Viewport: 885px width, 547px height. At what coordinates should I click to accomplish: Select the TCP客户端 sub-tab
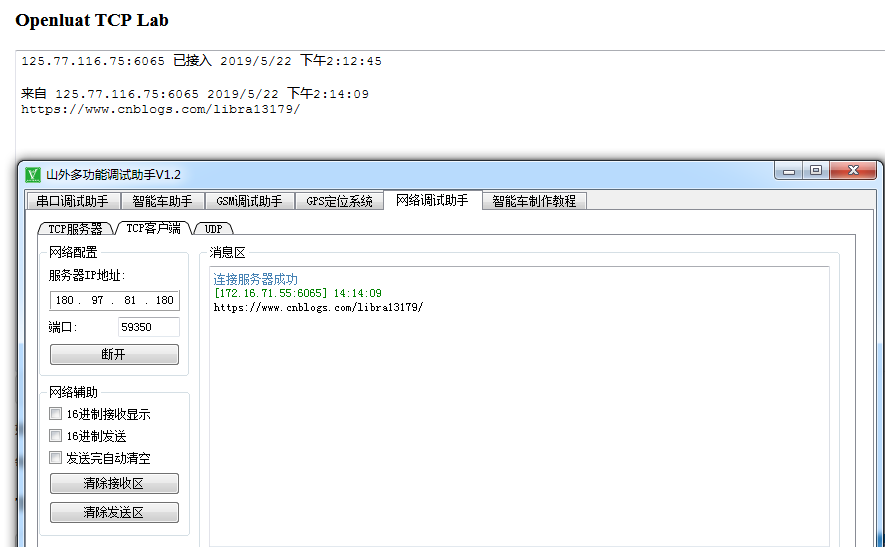(x=153, y=227)
